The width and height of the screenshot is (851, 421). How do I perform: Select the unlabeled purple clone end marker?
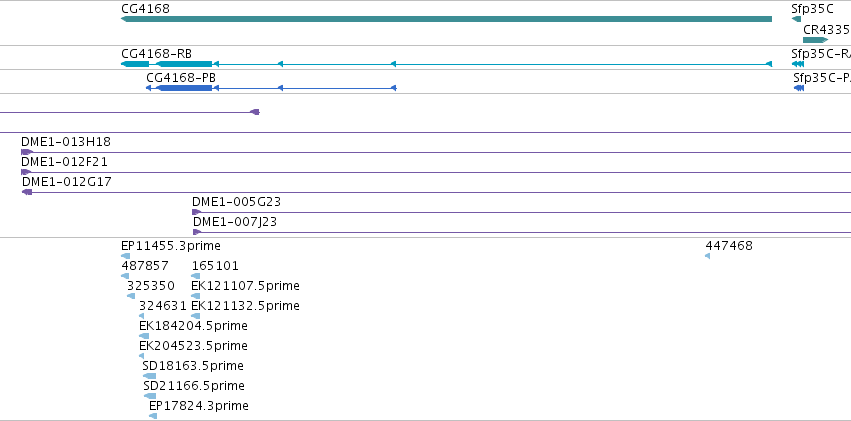click(255, 112)
